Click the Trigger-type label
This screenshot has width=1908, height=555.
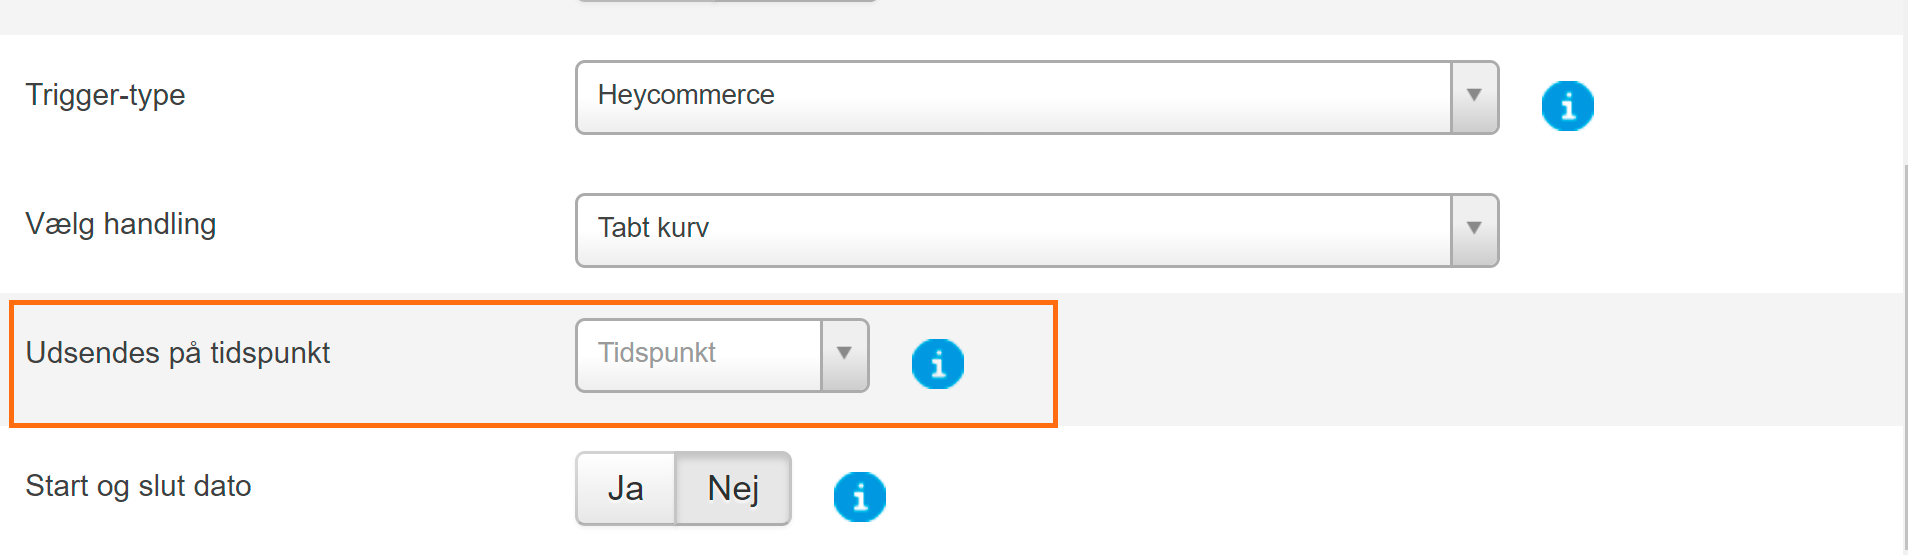tap(105, 95)
